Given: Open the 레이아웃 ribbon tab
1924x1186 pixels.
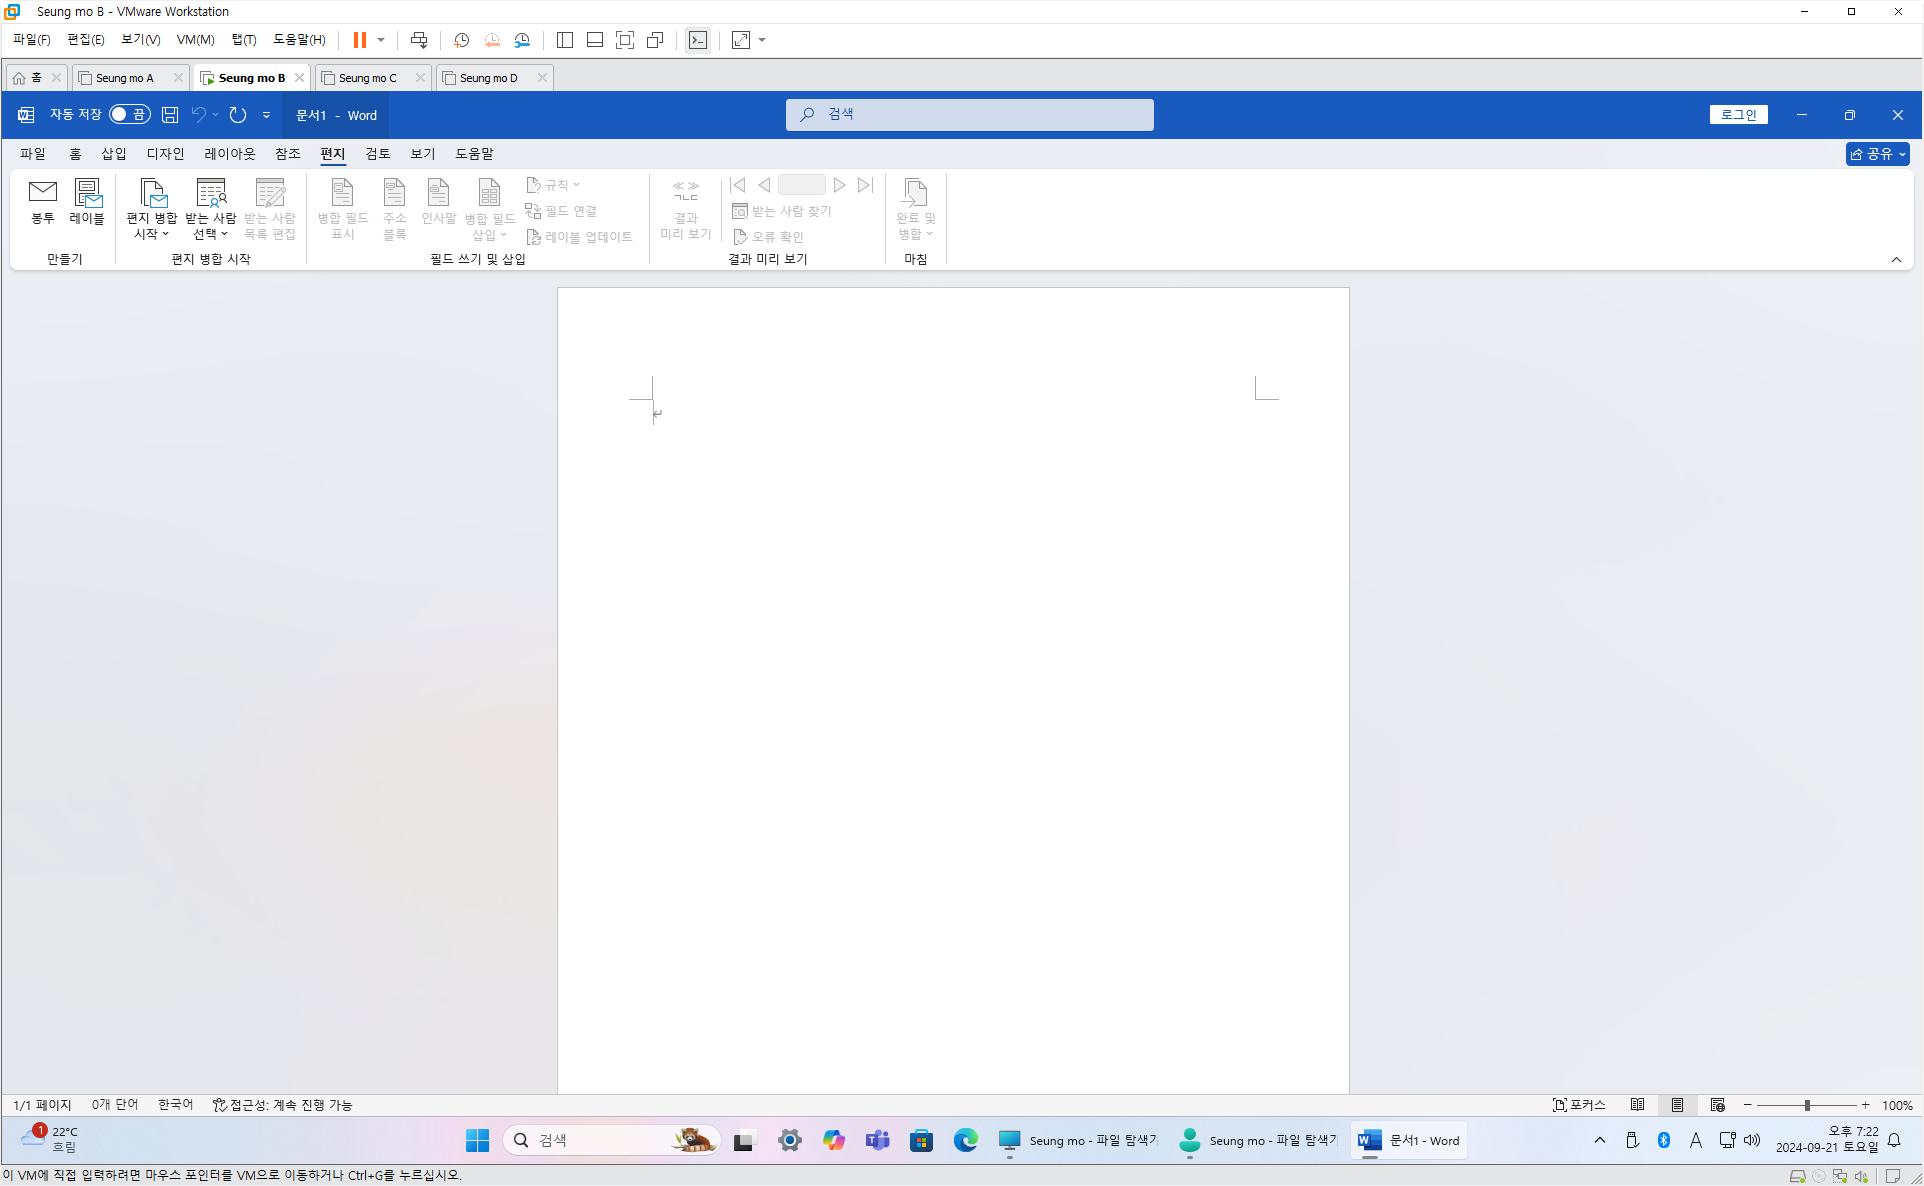Looking at the screenshot, I should 229,154.
